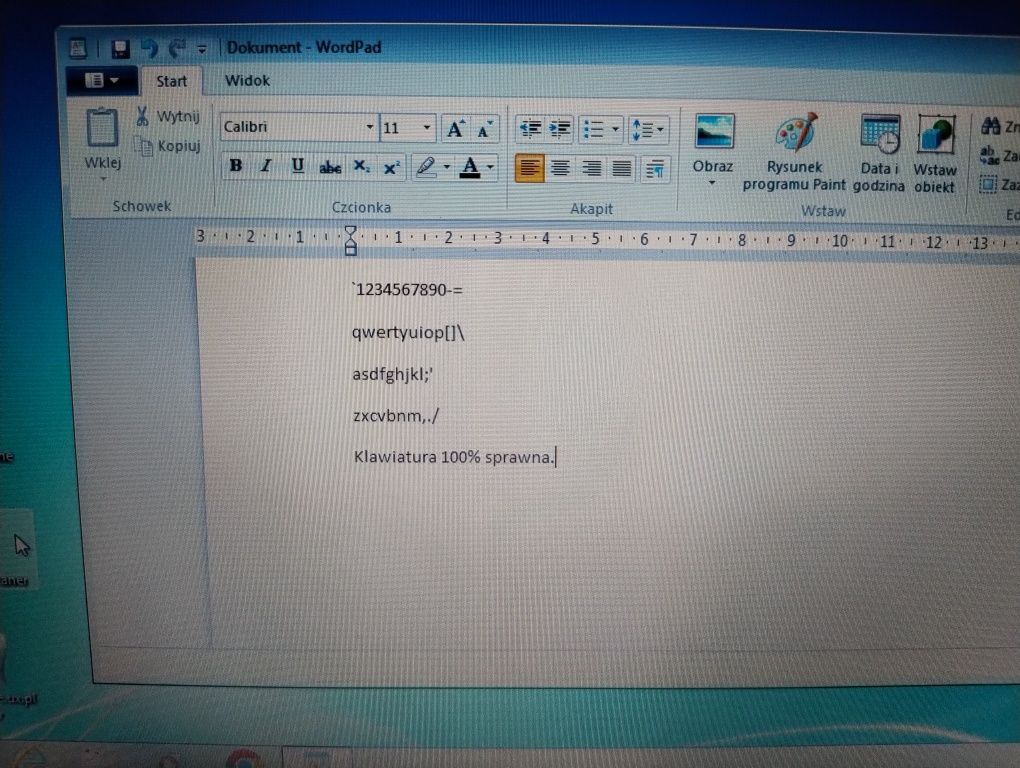Toggle bold formatting
Screen dimensions: 1020x768
point(235,166)
